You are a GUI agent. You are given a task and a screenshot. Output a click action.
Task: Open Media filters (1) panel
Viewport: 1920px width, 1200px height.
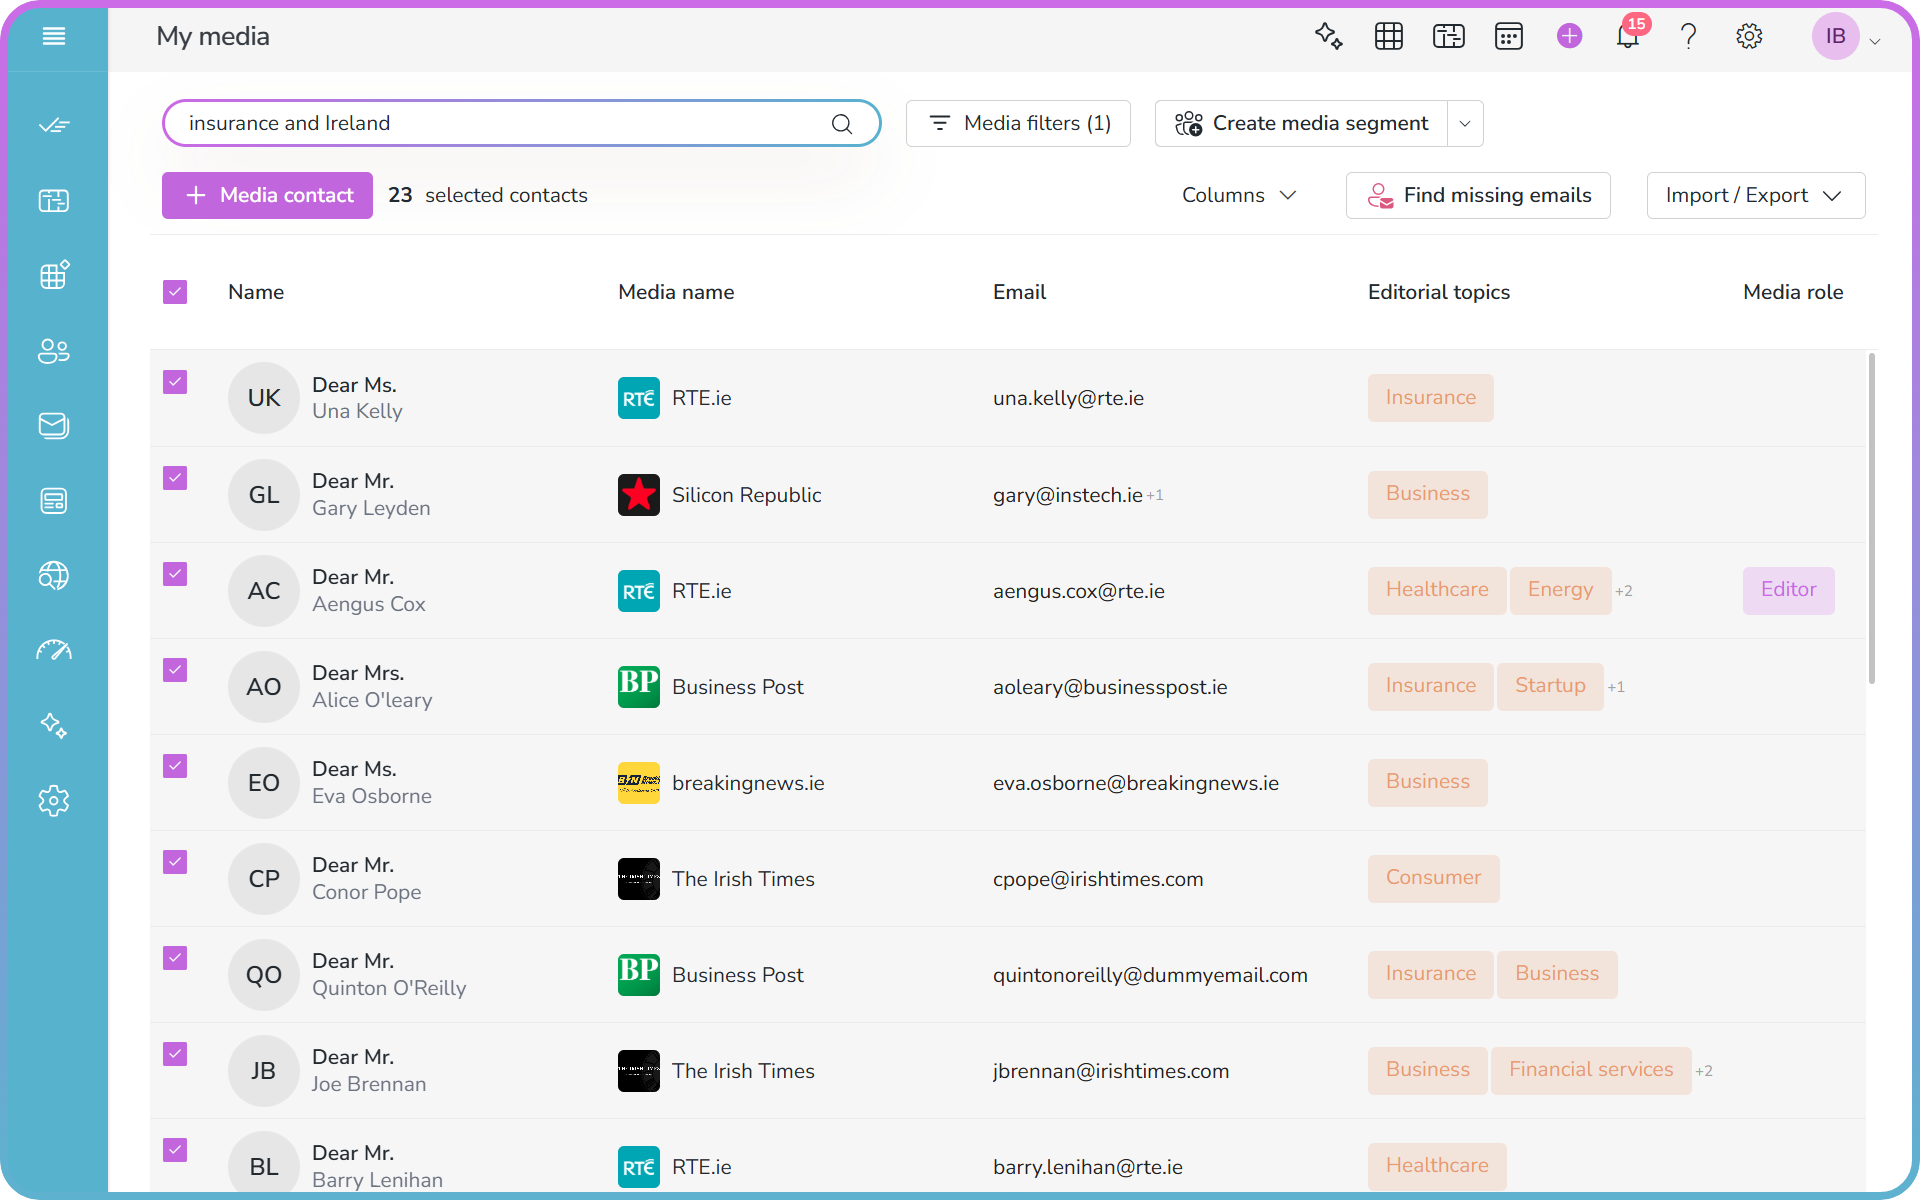pos(1018,123)
